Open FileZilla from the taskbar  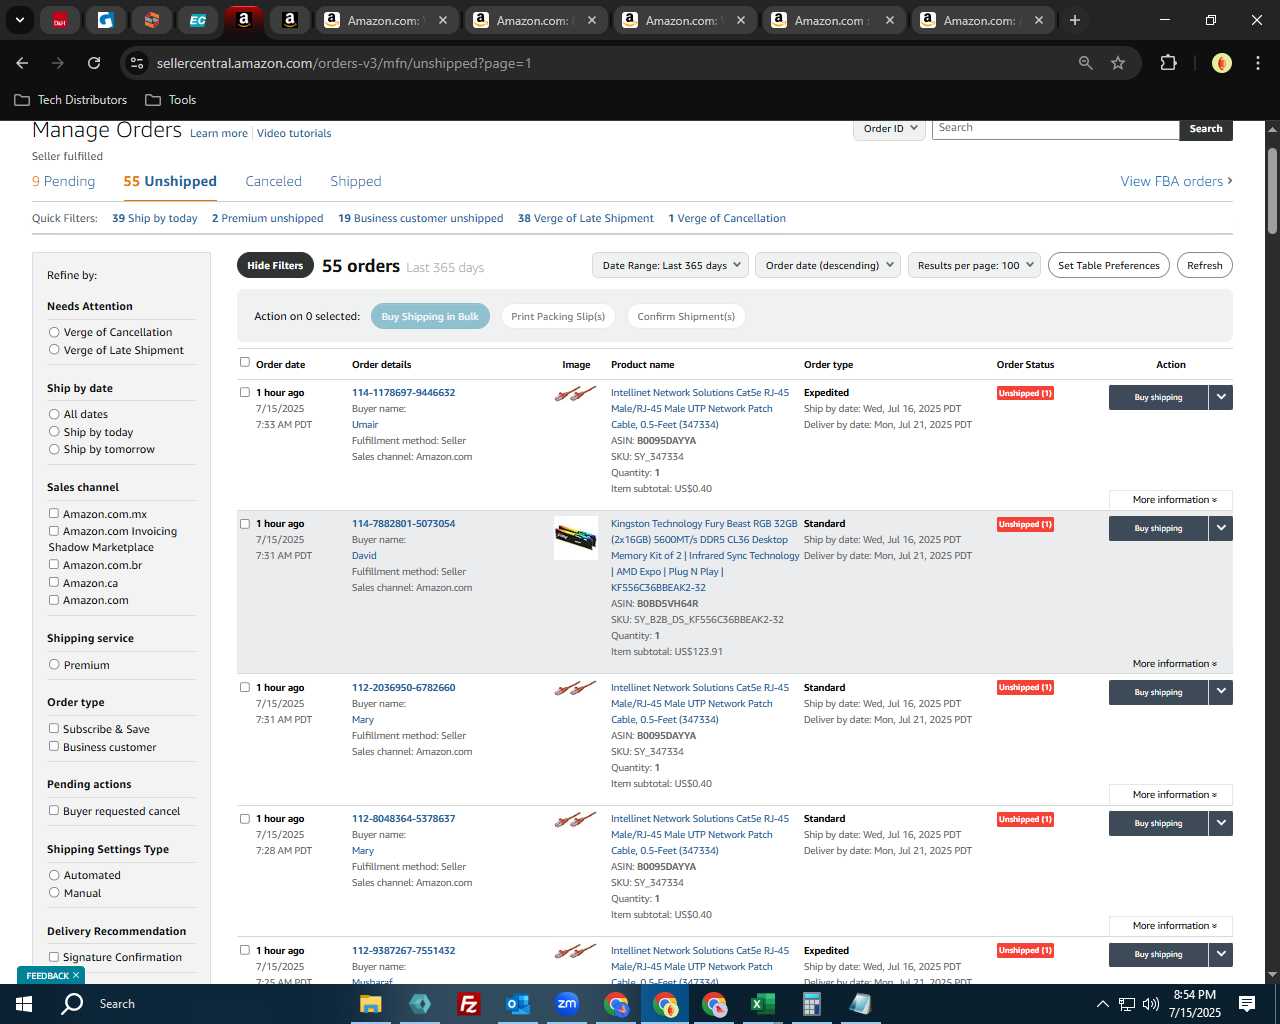[468, 1004]
